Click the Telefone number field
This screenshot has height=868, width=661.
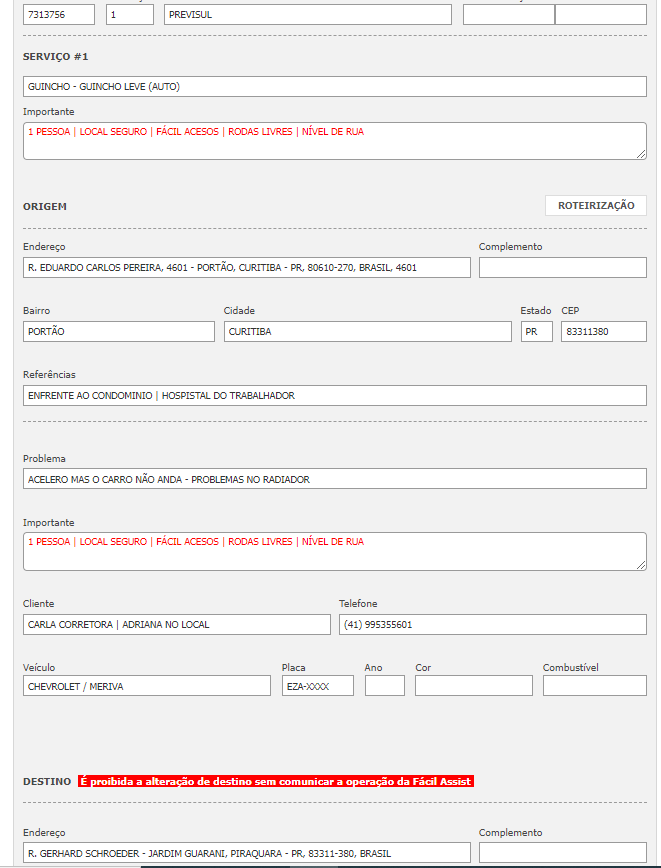[492, 624]
